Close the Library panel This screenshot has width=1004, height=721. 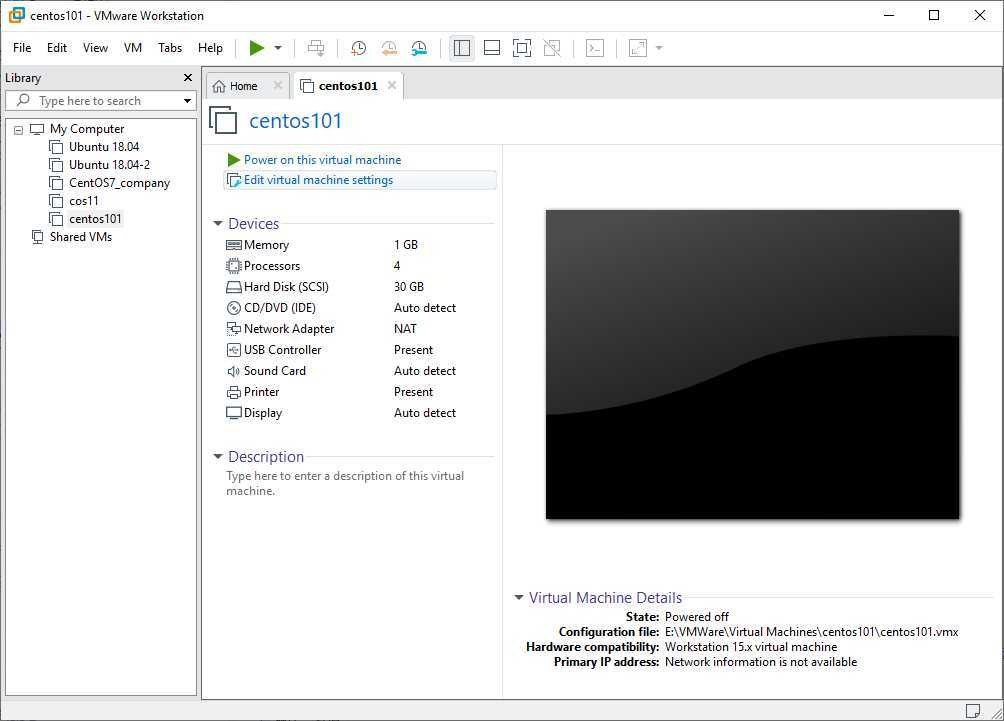click(188, 77)
